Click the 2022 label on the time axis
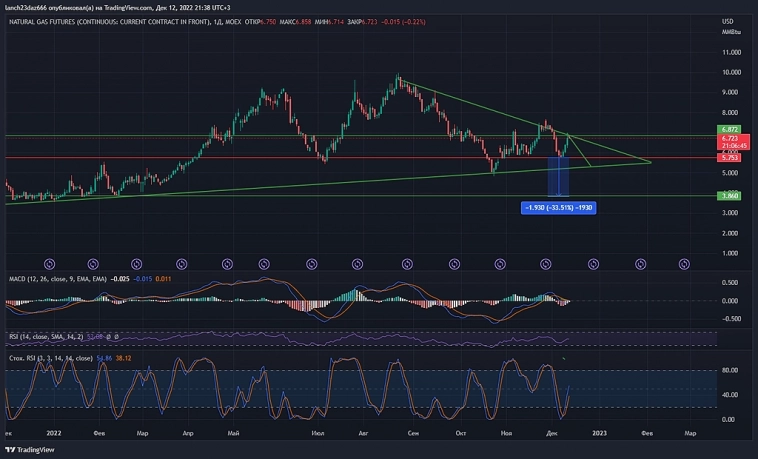This screenshot has height=459, width=758. click(x=54, y=434)
